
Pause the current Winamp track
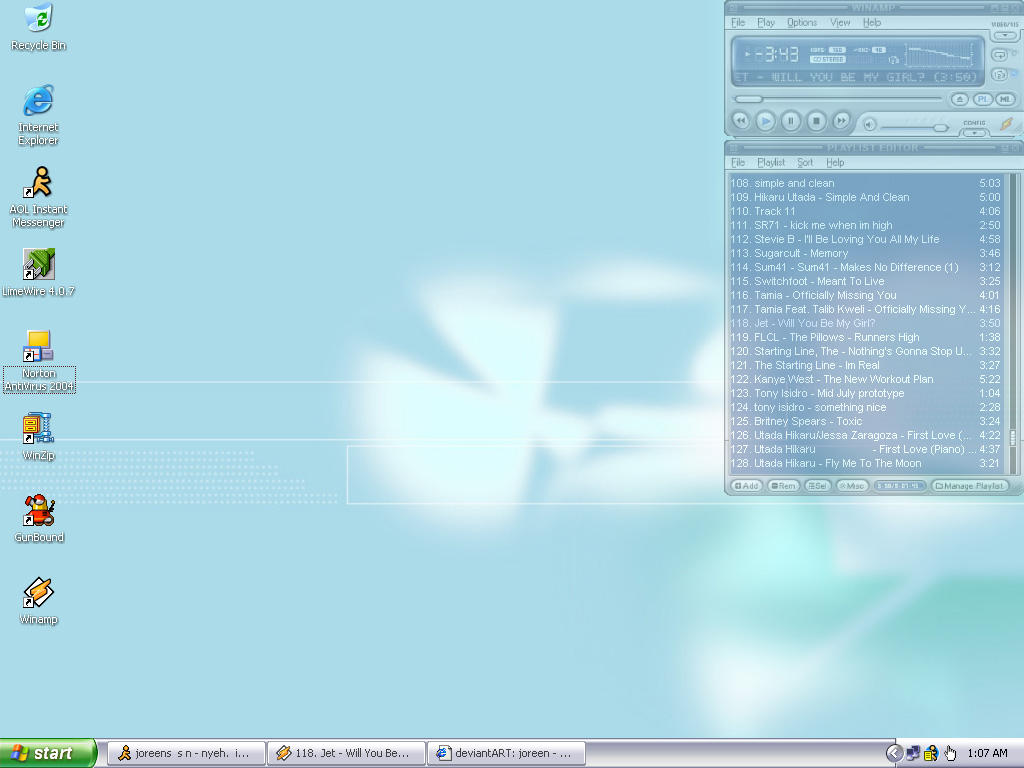point(791,121)
